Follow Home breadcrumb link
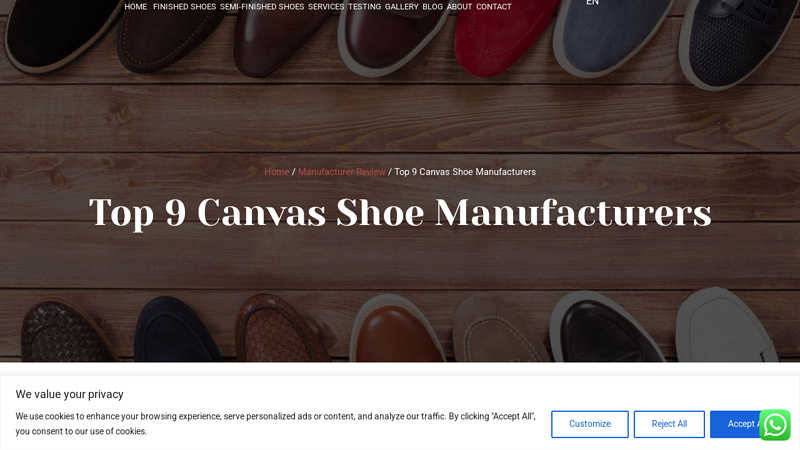This screenshot has width=800, height=450. pos(277,172)
